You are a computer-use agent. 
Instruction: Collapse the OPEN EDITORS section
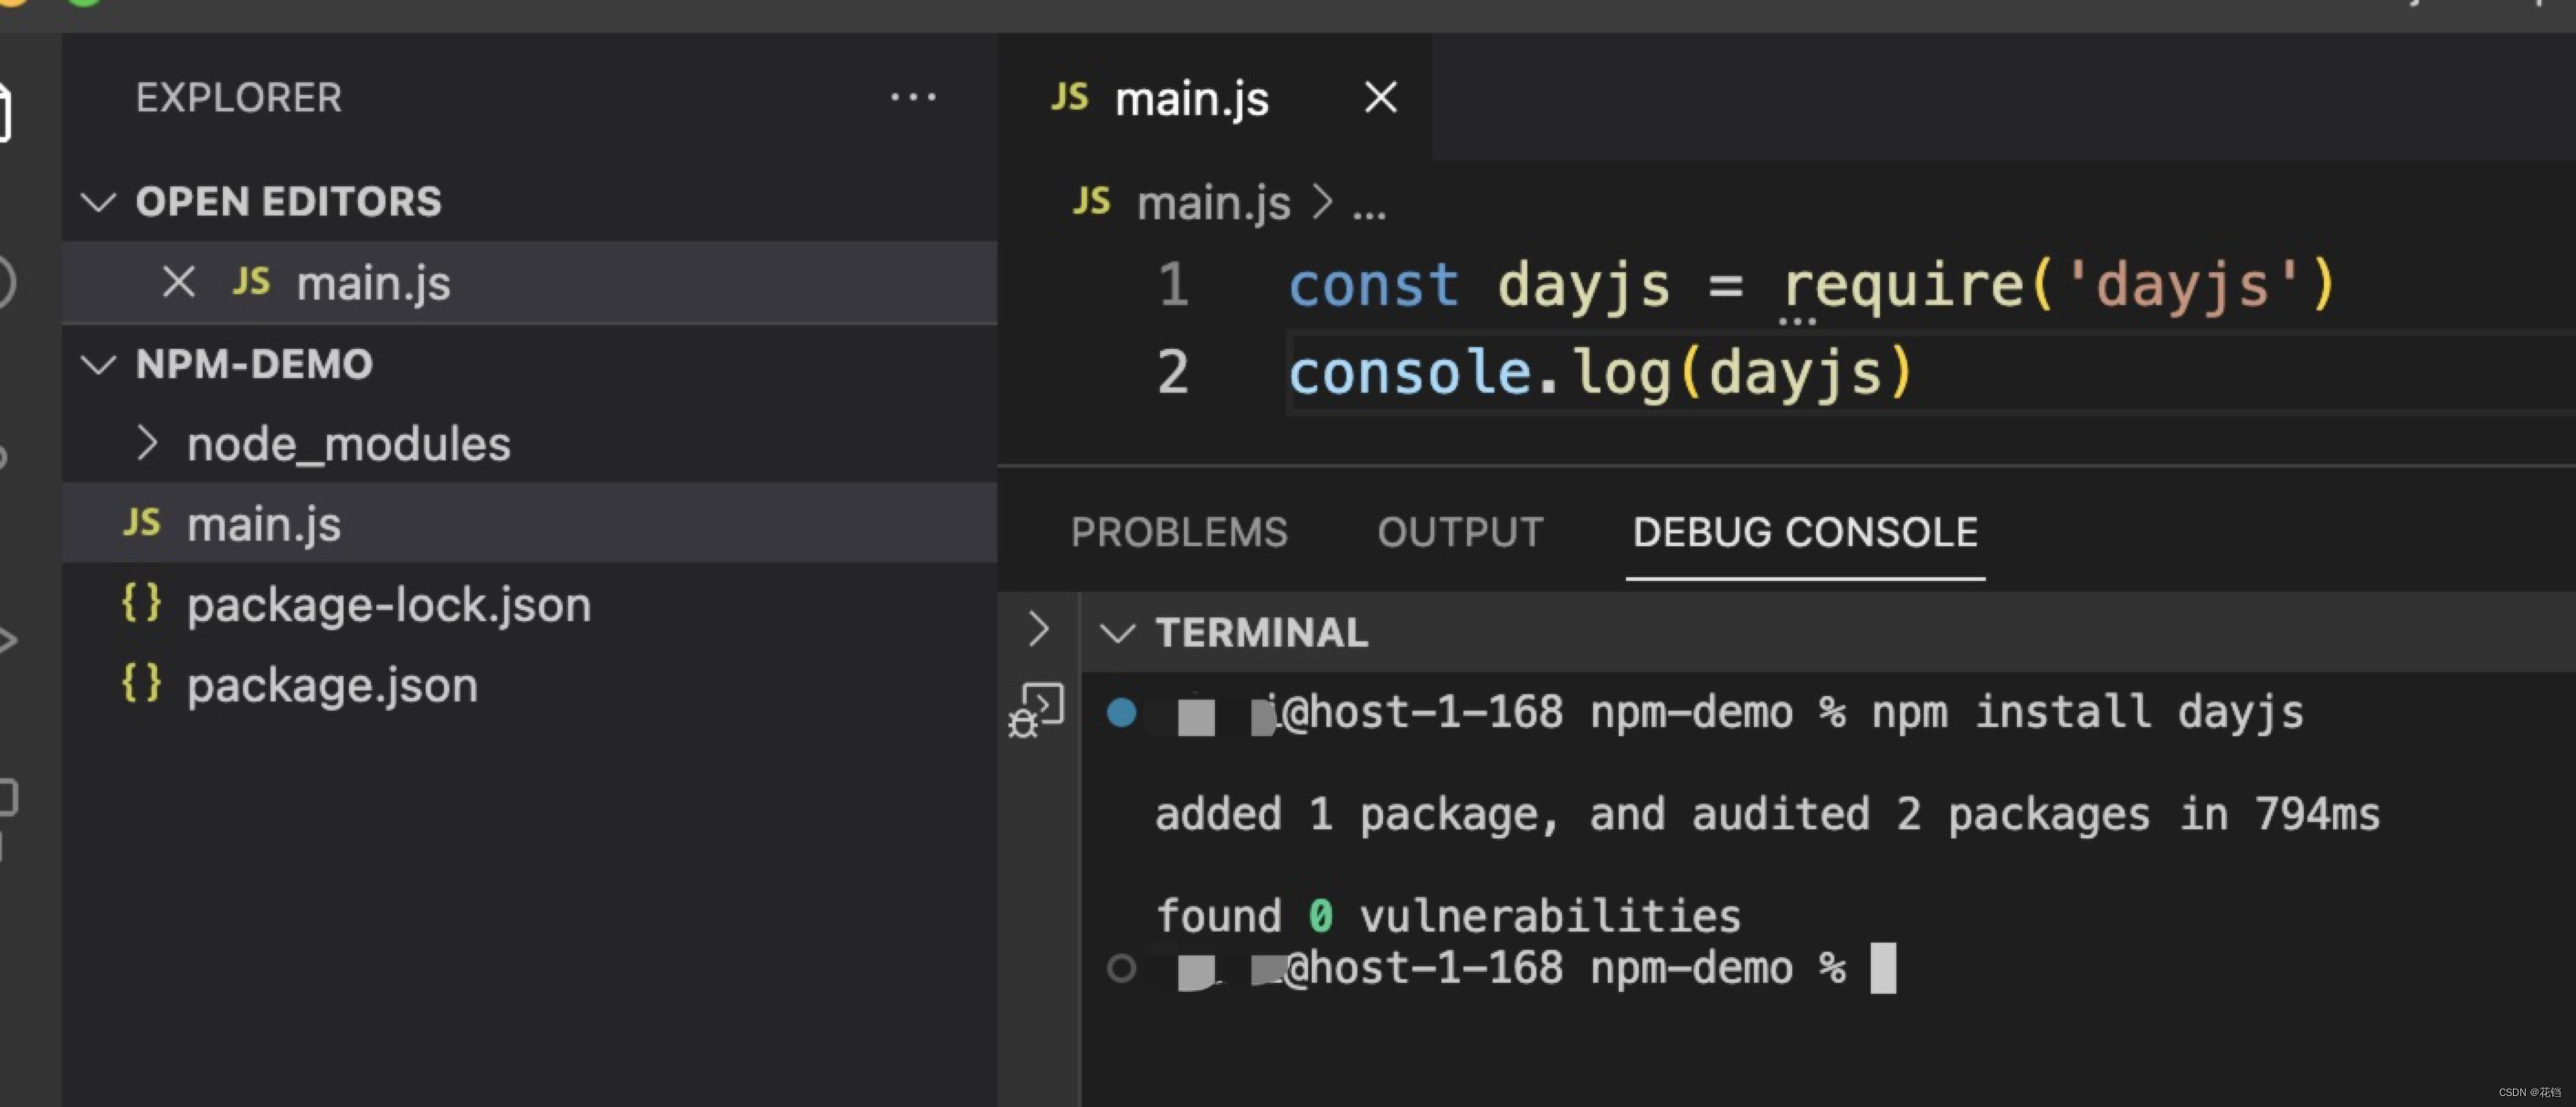point(98,202)
